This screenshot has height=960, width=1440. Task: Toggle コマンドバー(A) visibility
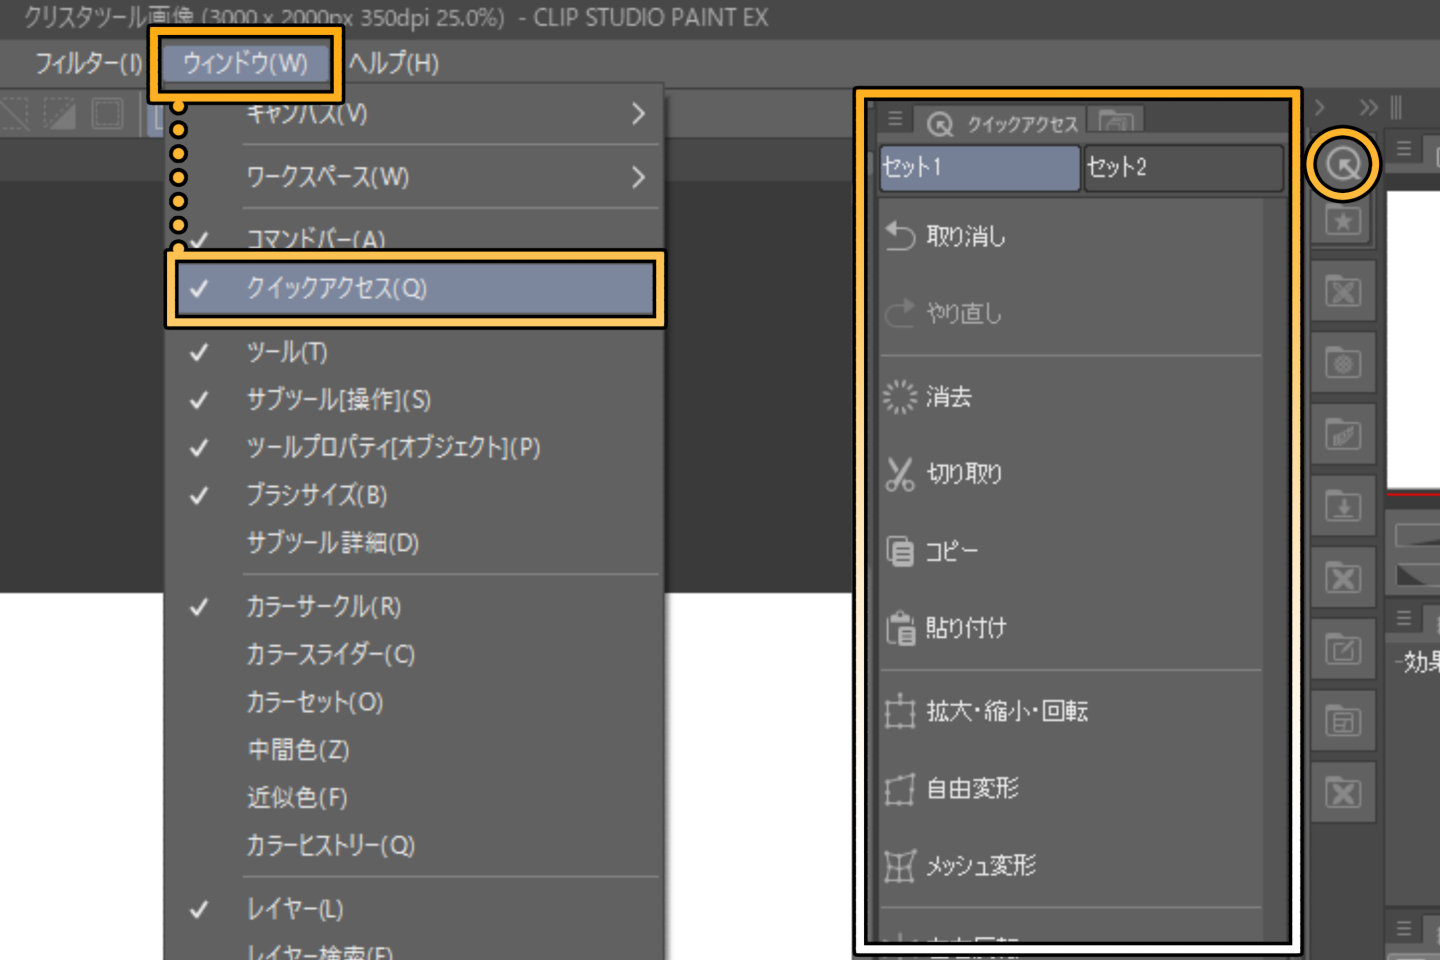tap(414, 238)
